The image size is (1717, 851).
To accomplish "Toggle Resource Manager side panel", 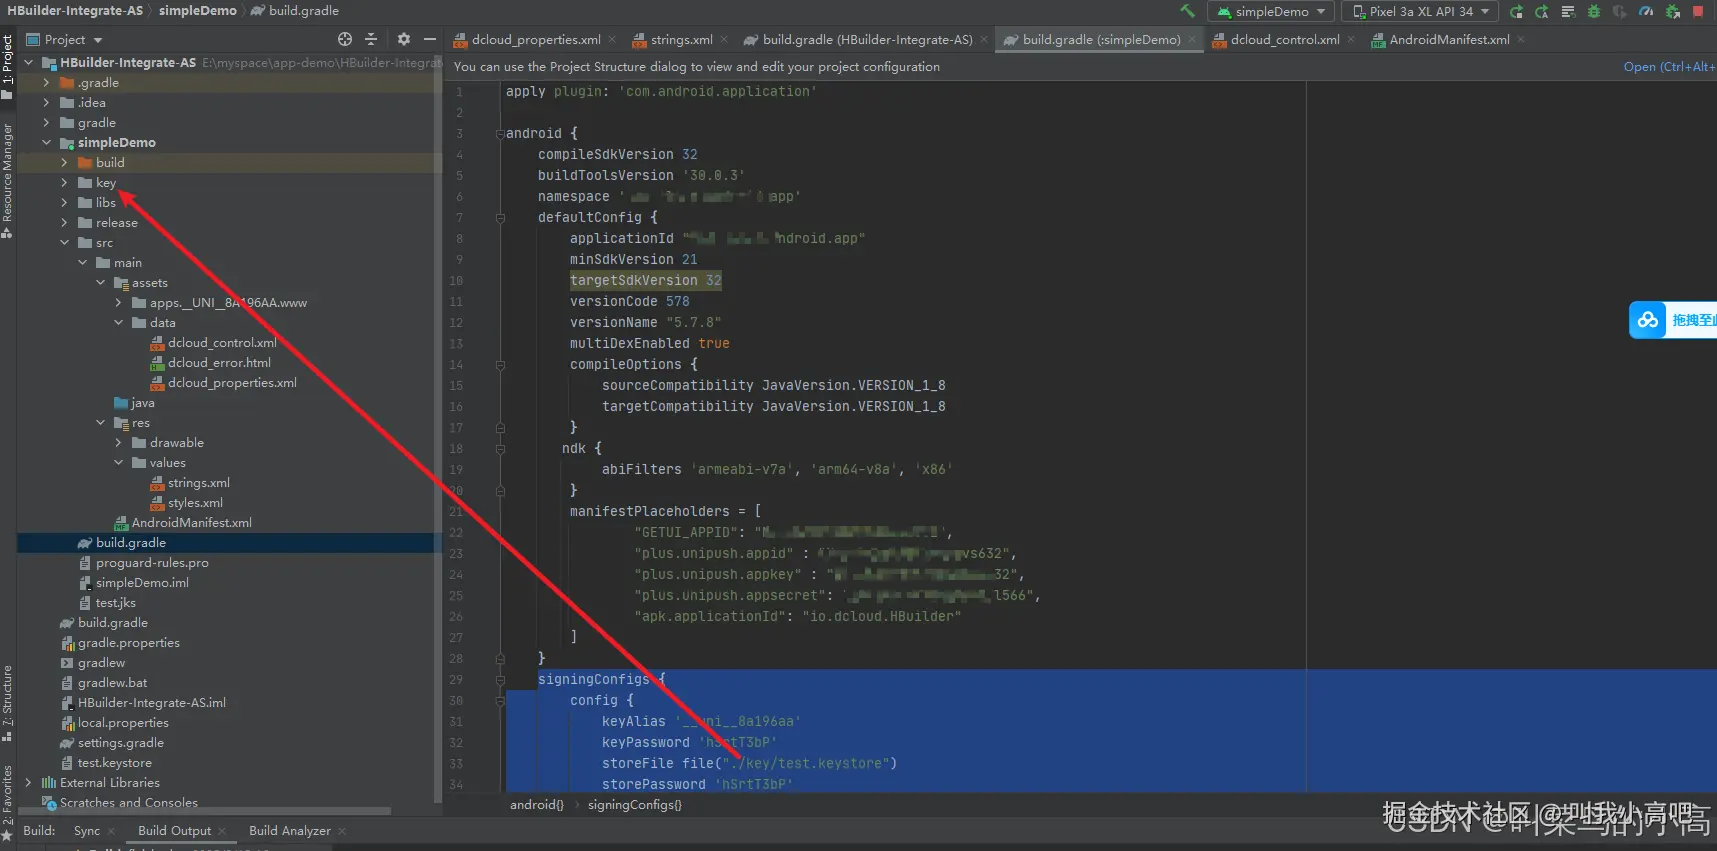I will pos(7,180).
